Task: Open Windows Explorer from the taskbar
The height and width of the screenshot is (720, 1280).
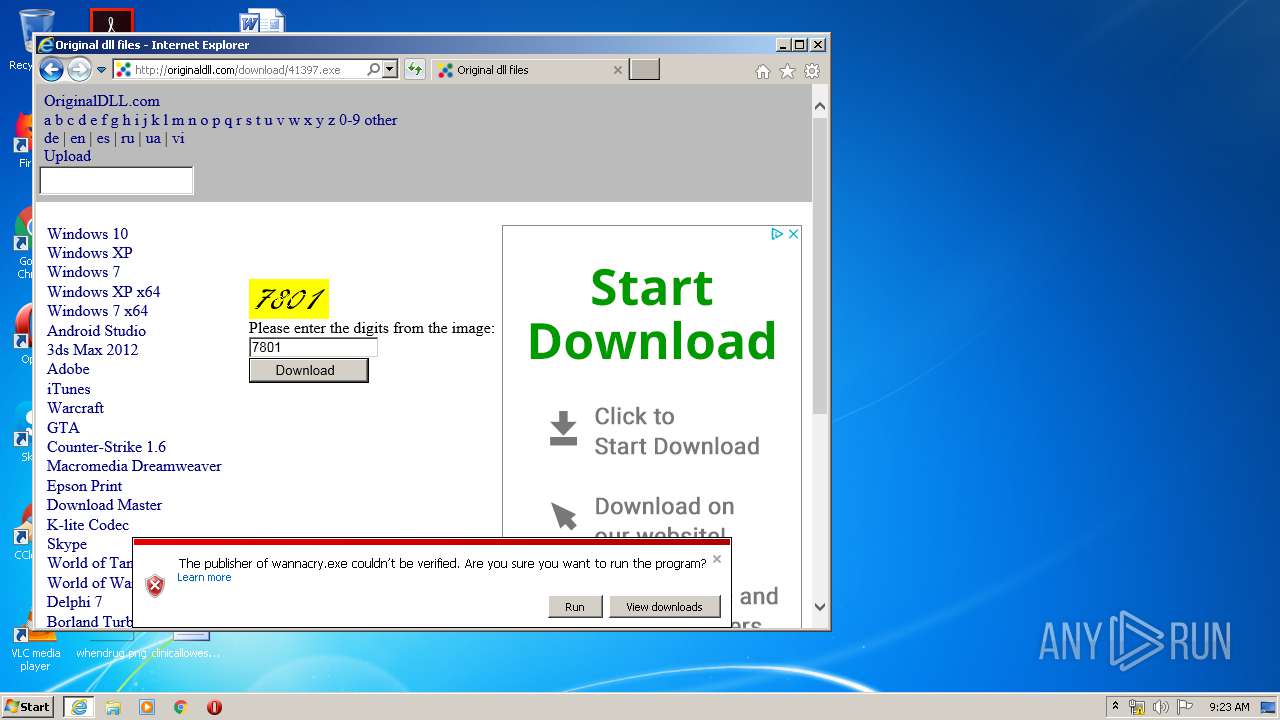Action: (113, 707)
